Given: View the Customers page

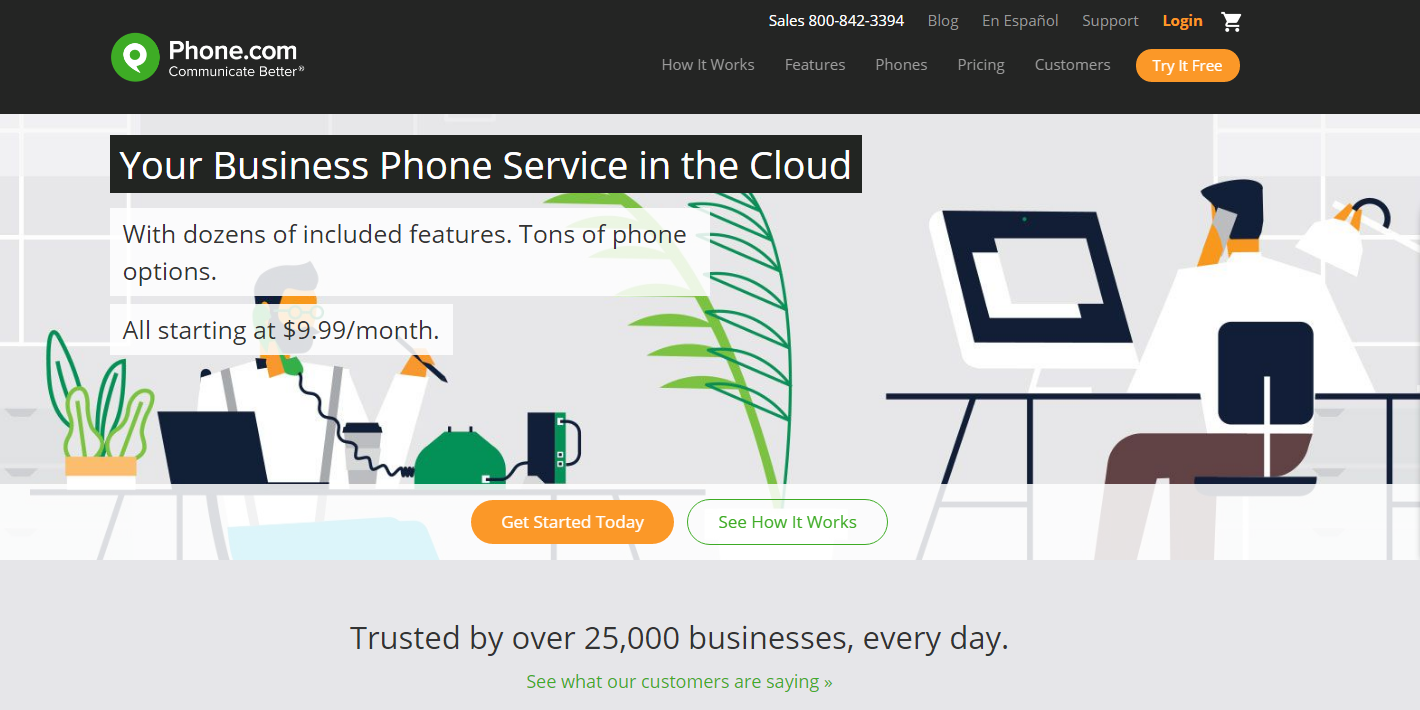Looking at the screenshot, I should (1072, 65).
